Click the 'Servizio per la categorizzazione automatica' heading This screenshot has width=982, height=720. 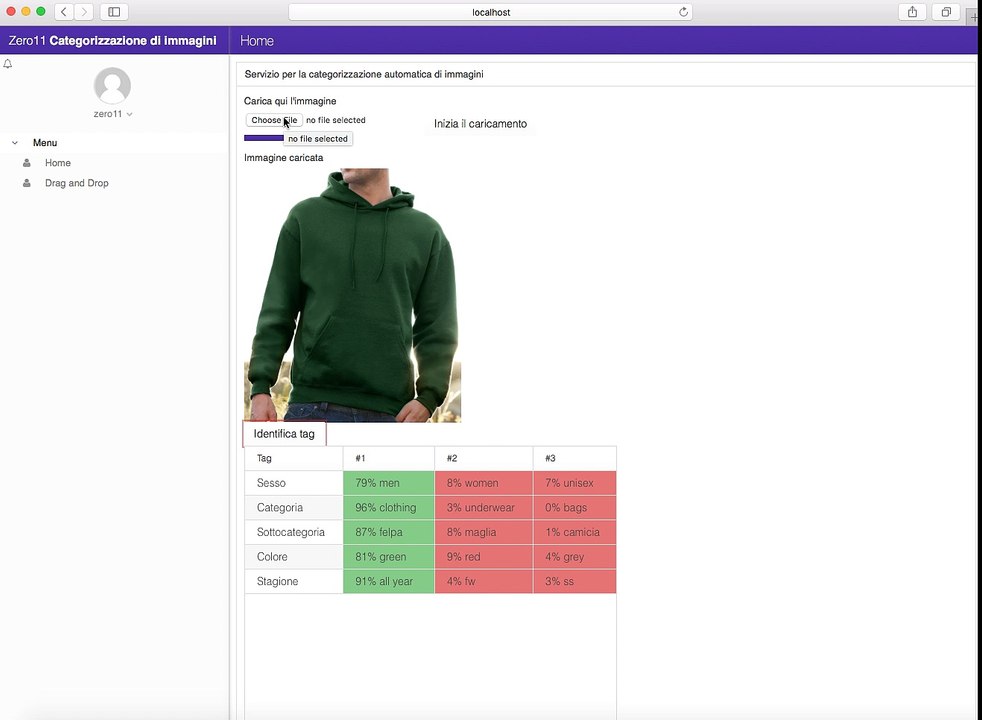(x=364, y=74)
